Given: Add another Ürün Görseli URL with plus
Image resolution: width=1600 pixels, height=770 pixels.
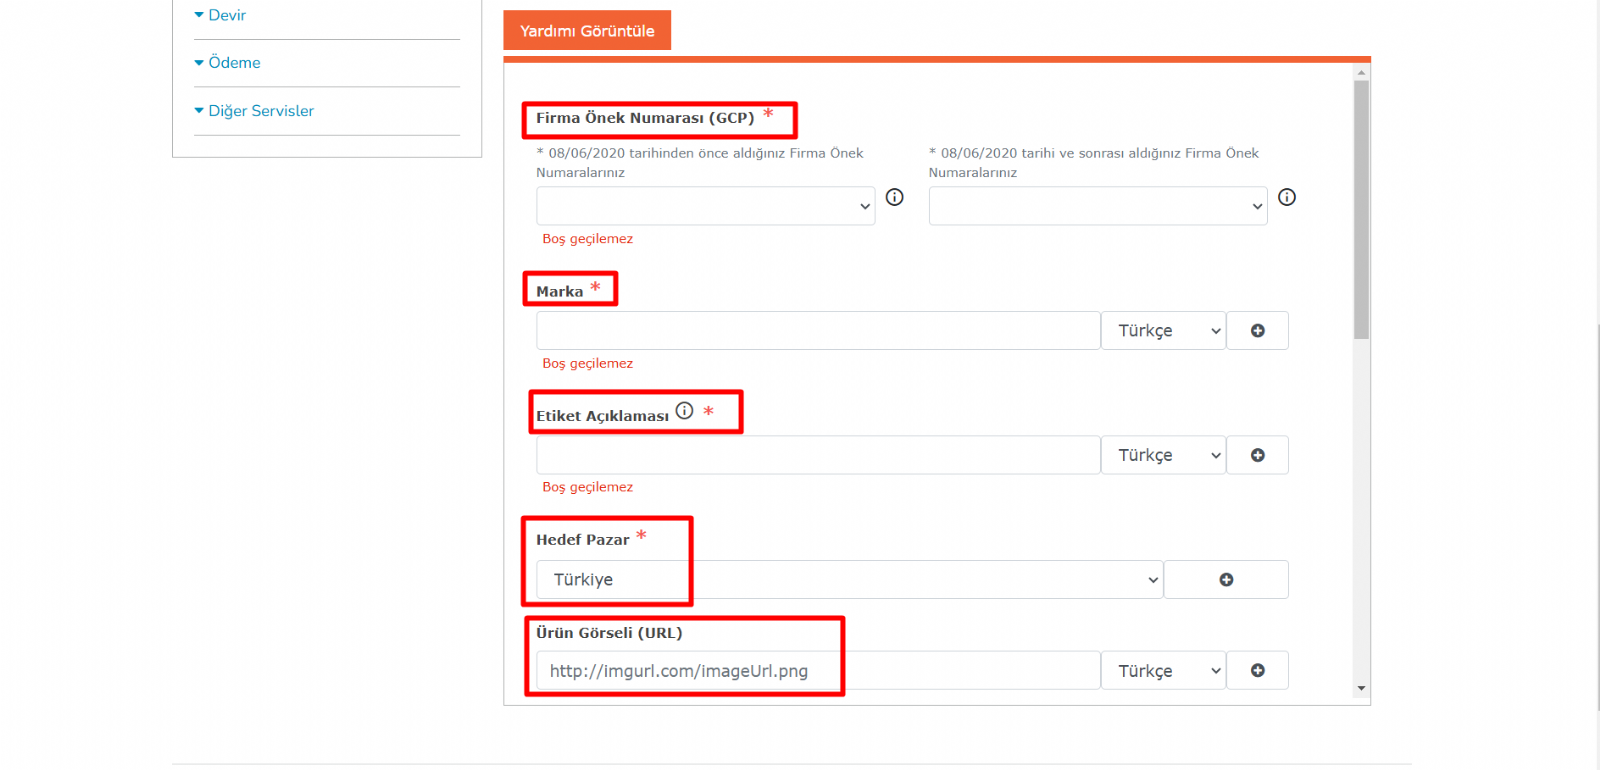Looking at the screenshot, I should click(x=1257, y=671).
